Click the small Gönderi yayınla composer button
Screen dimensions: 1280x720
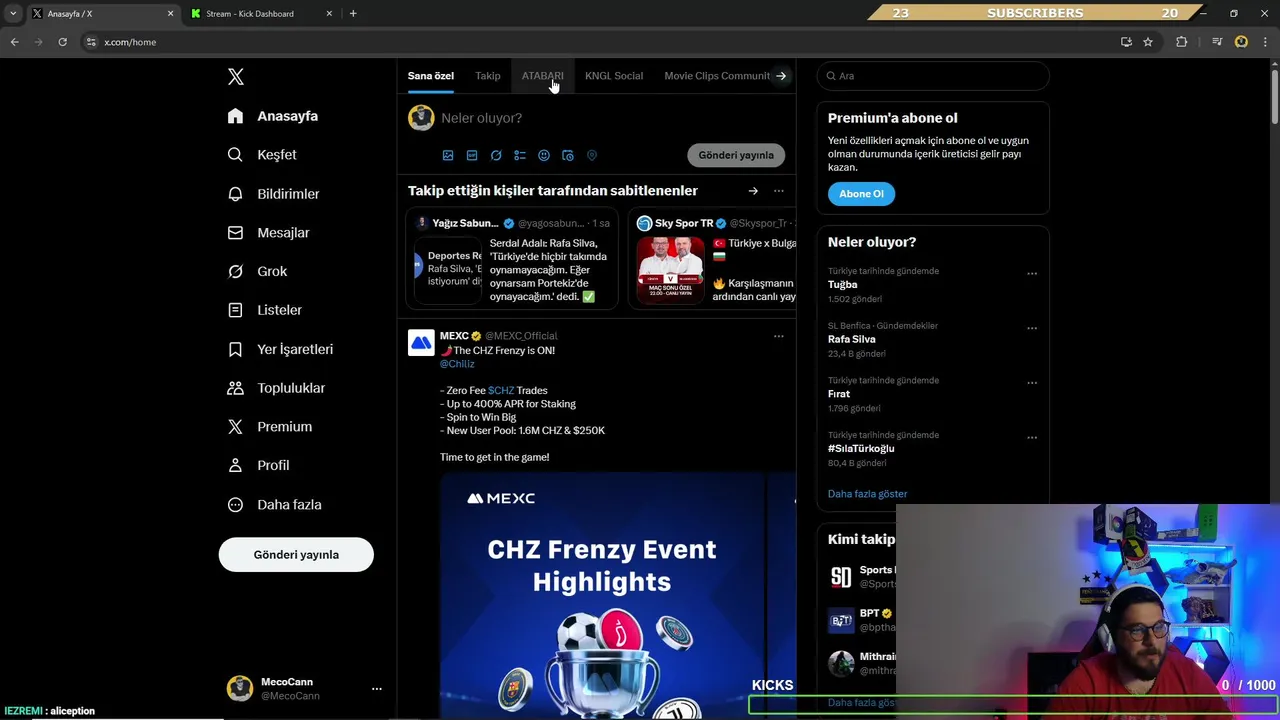pos(736,155)
